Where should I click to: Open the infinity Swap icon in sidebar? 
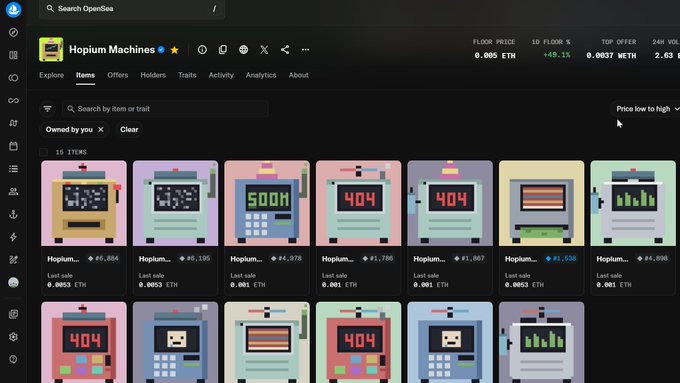click(13, 101)
